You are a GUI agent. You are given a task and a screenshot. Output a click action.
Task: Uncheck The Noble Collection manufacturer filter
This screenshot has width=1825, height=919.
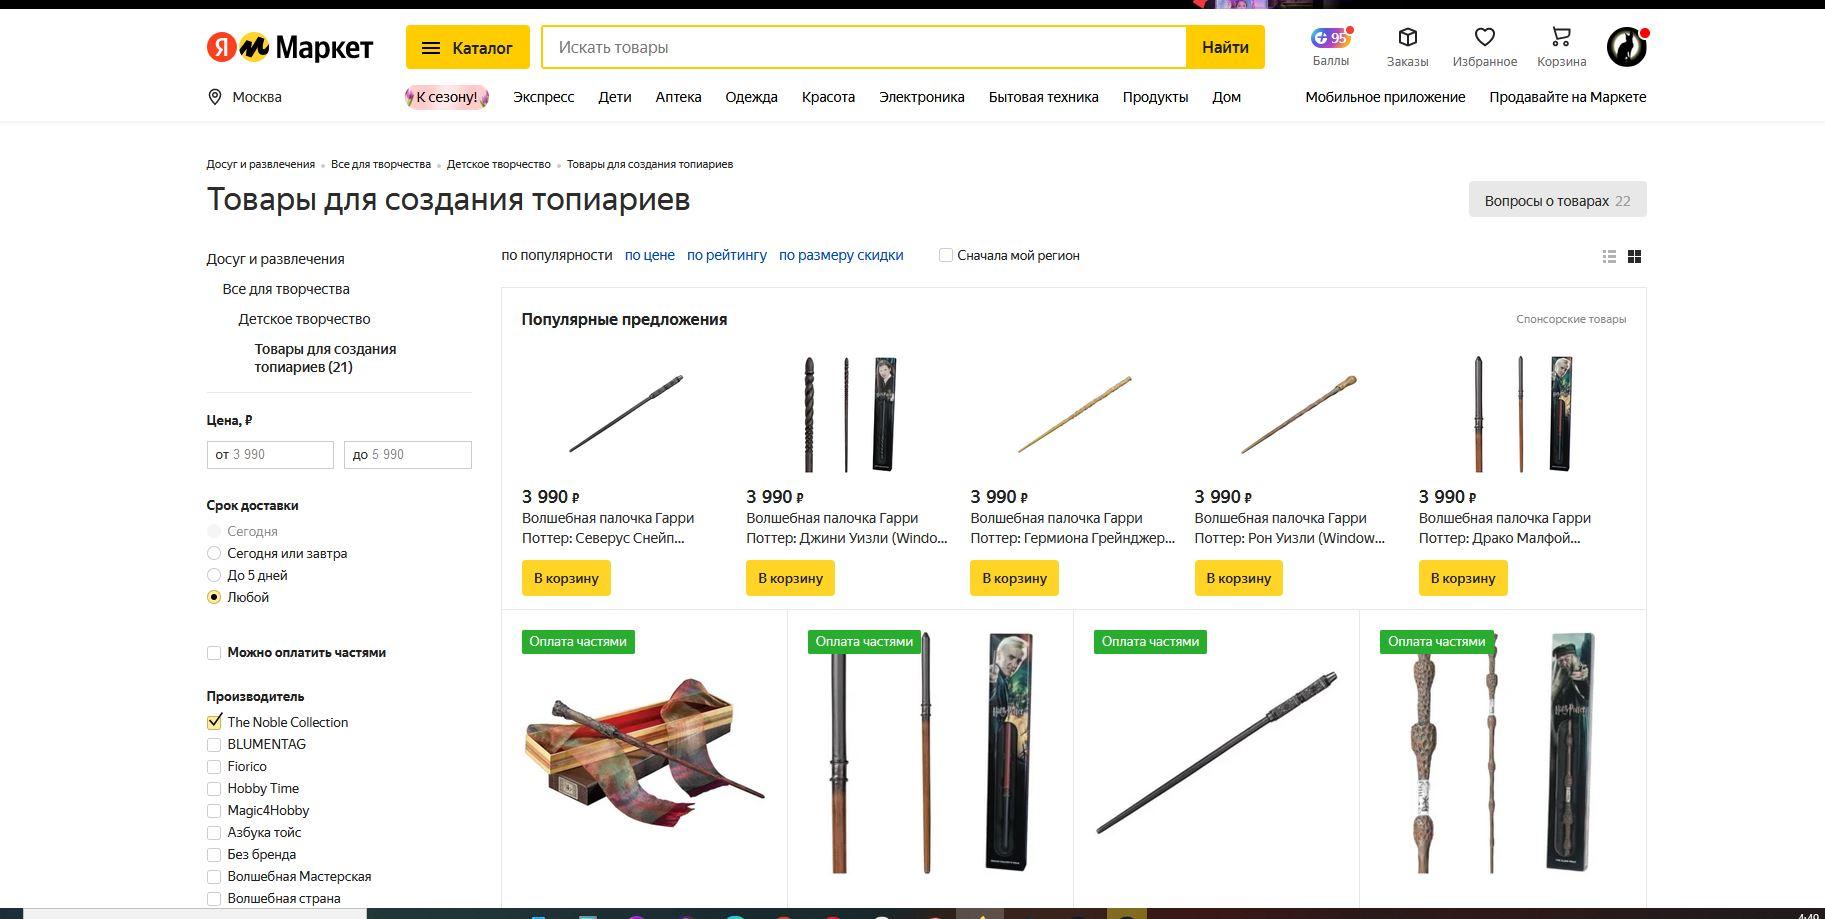[214, 722]
